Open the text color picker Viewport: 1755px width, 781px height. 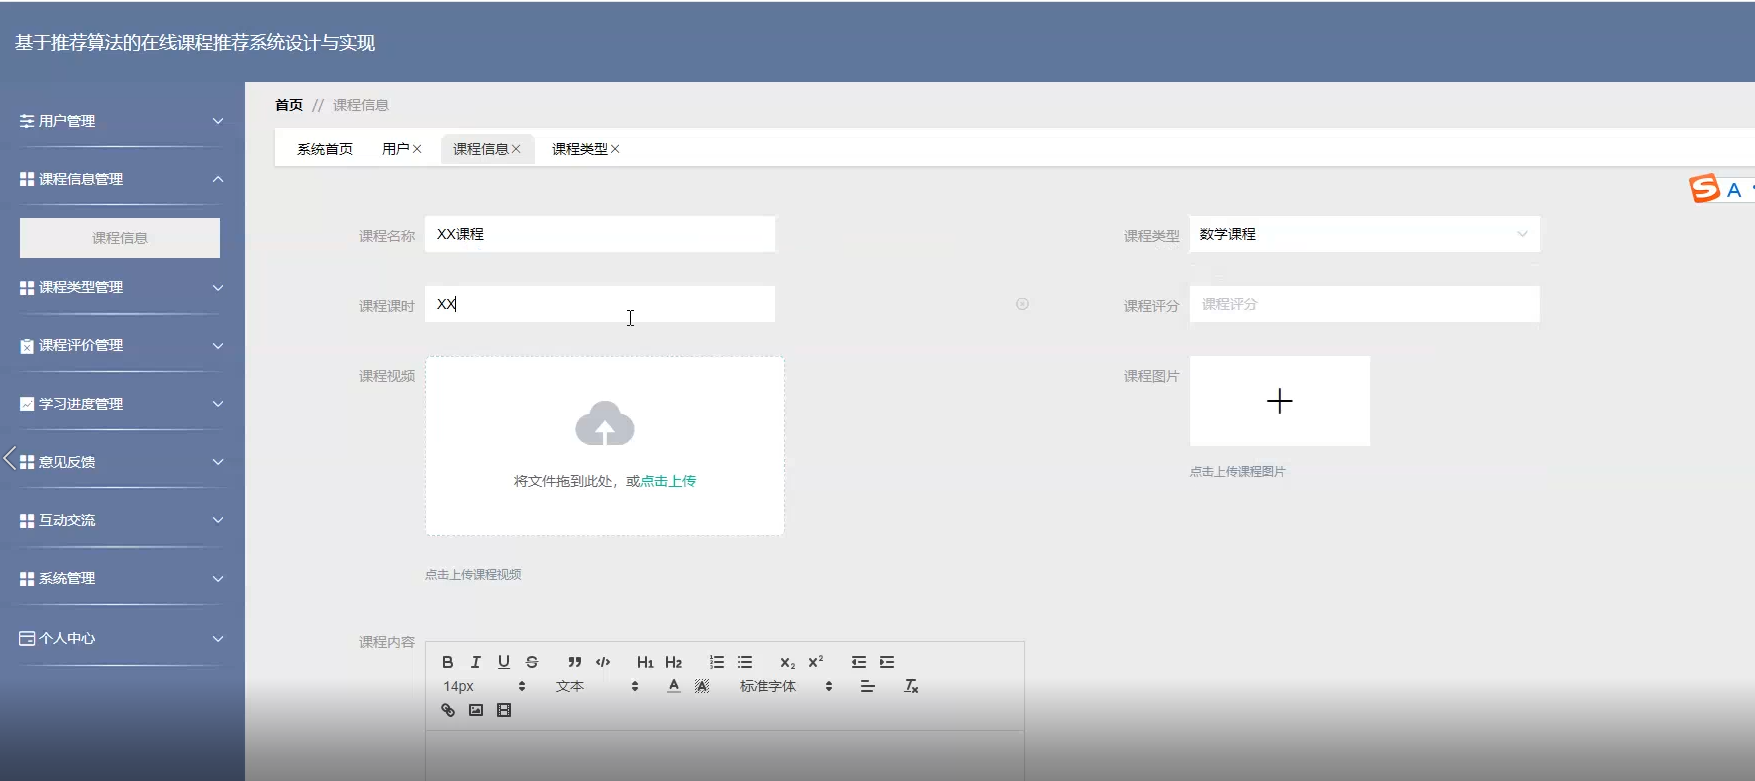click(x=674, y=686)
